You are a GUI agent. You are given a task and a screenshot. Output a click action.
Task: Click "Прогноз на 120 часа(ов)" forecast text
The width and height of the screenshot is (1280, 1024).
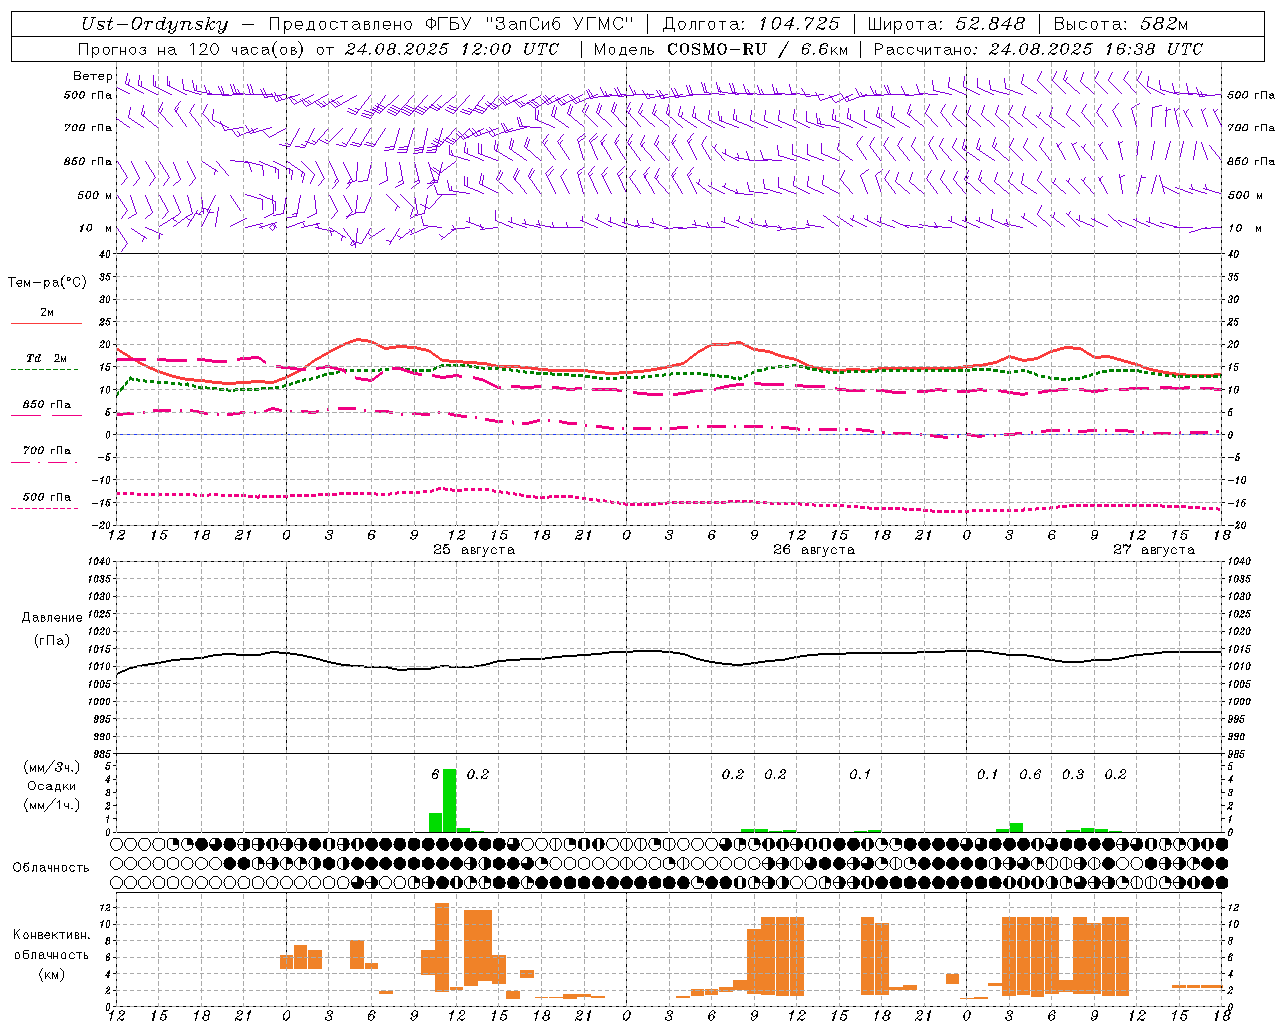192,49
